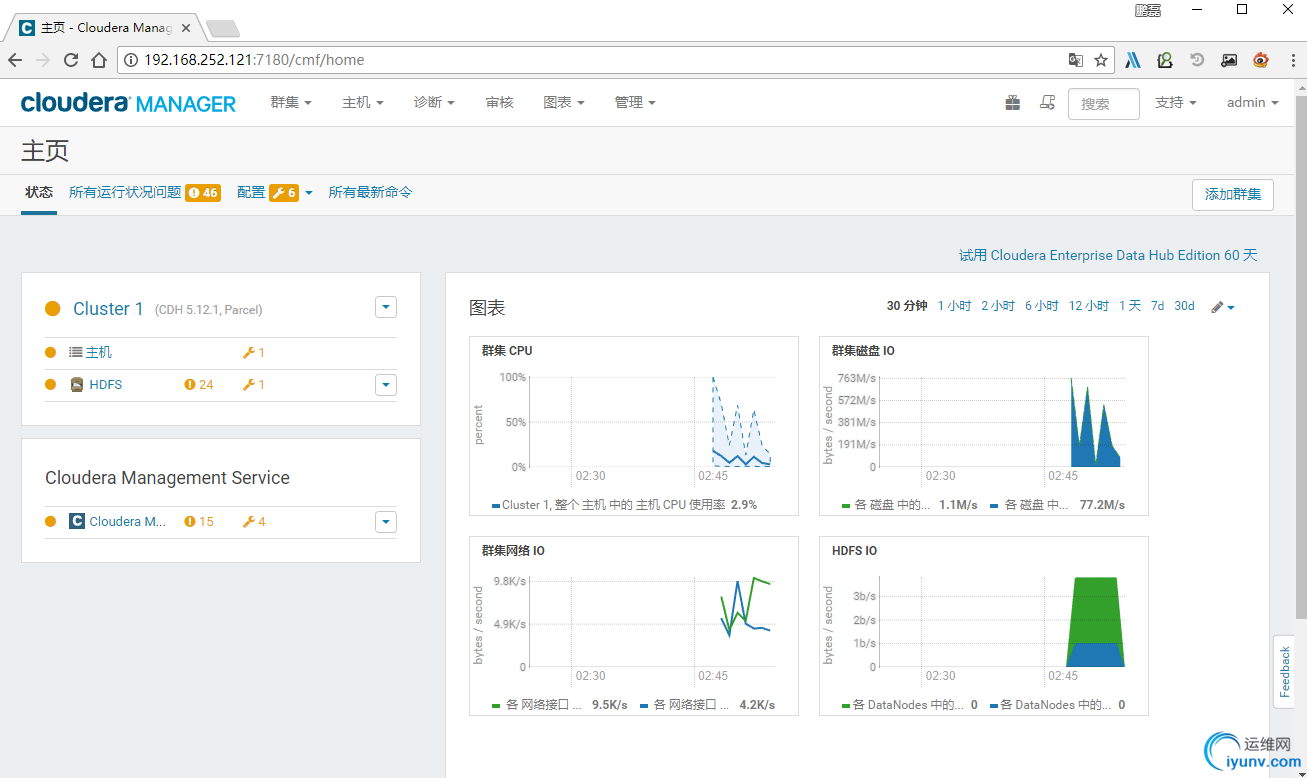
Task: Go to the 审核 page
Action: (500, 103)
